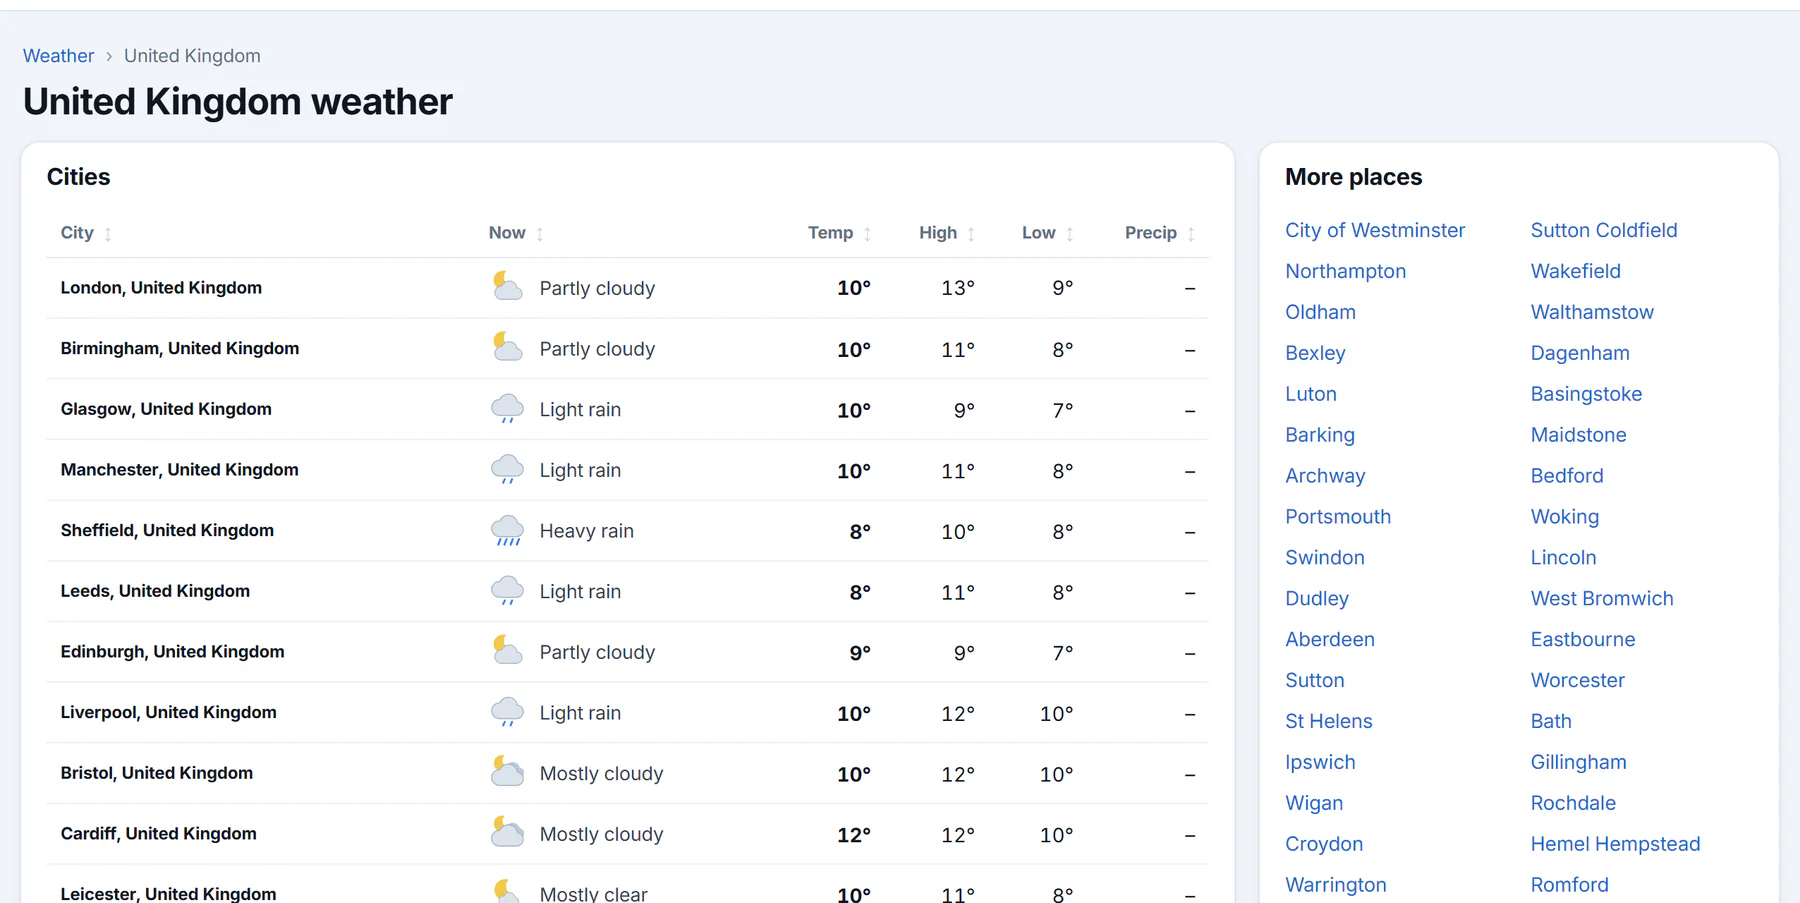1800x903 pixels.
Task: Select Sheffield, United Kingdom city name
Action: coord(167,531)
